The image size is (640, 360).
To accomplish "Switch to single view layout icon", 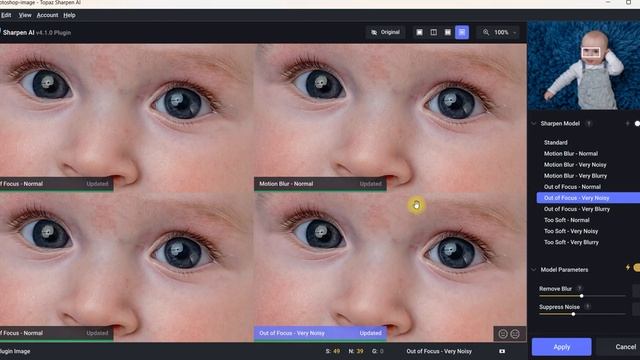I will pos(419,32).
